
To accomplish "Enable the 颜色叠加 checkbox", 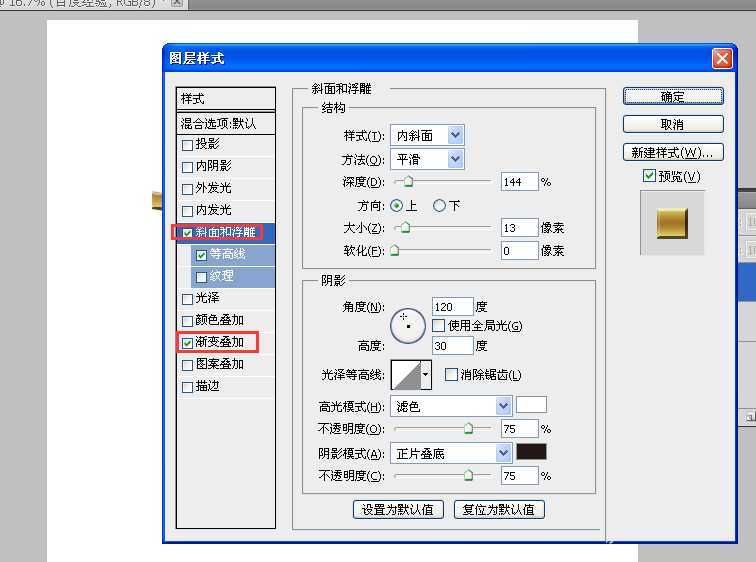I will coord(188,321).
